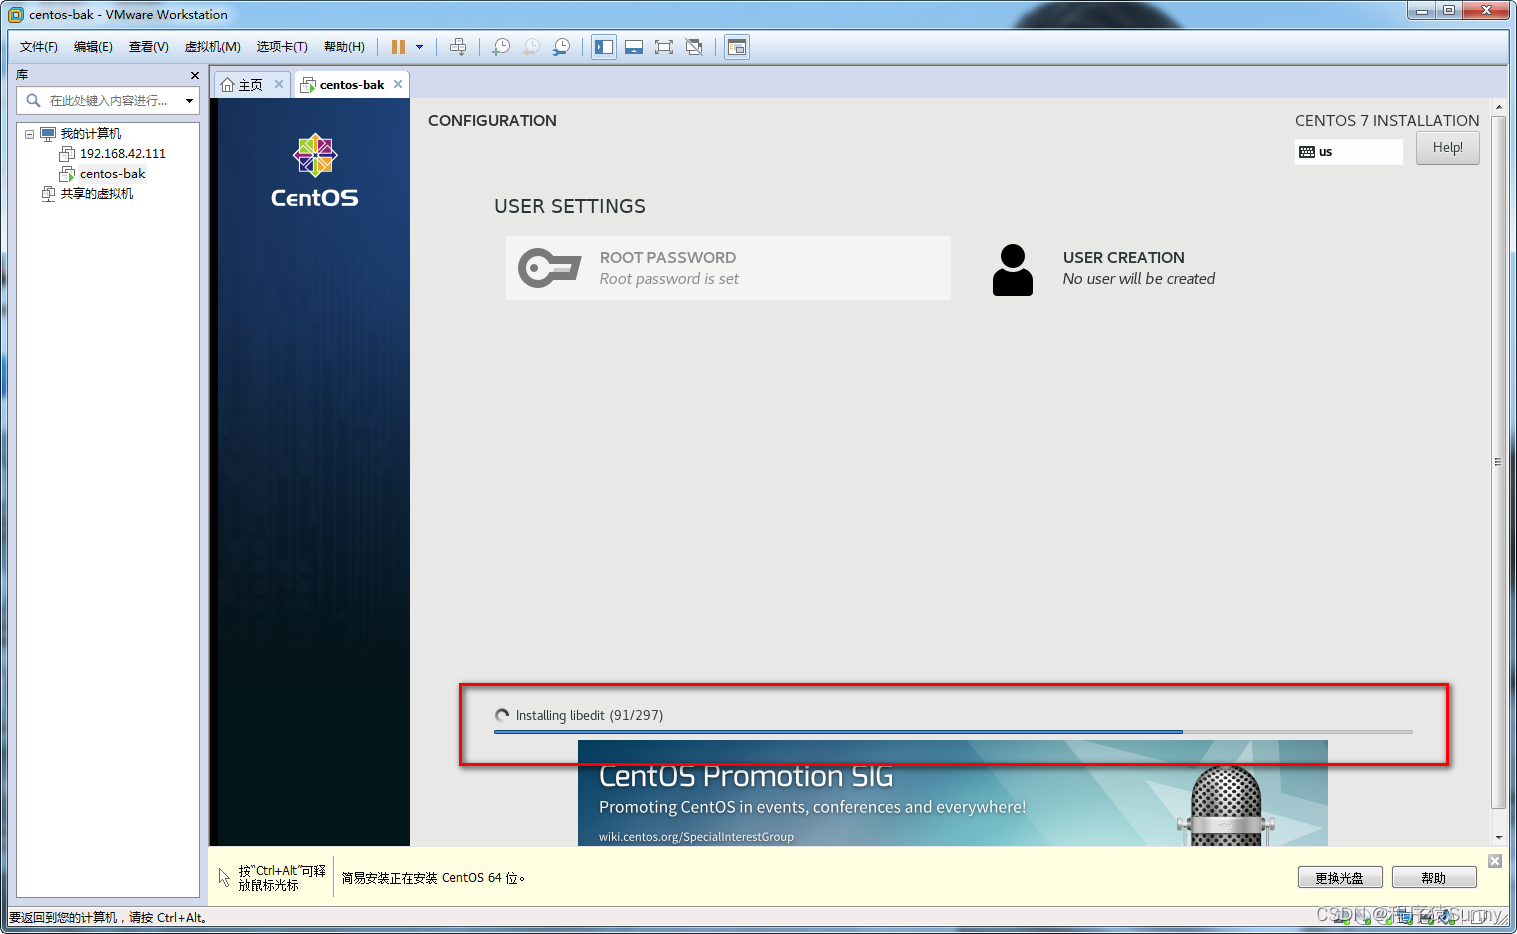The height and width of the screenshot is (934, 1517).
Task: Open the 查看(V) menu
Action: click(x=148, y=47)
